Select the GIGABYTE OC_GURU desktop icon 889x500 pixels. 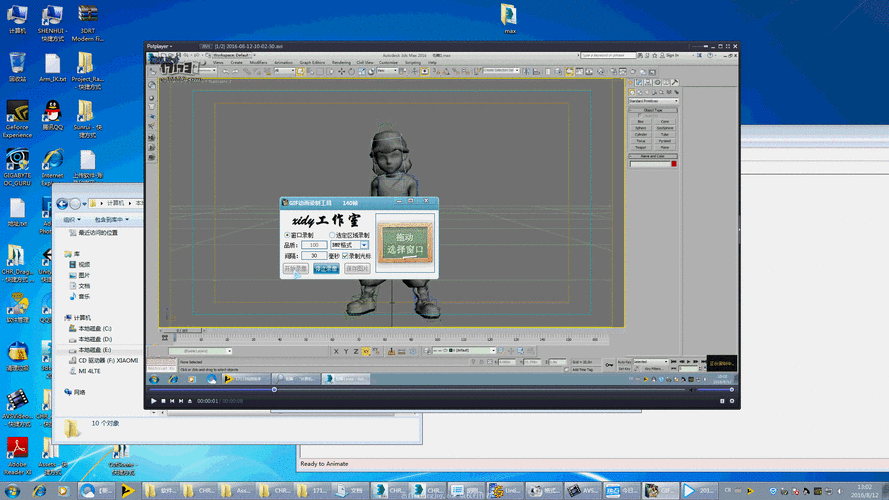pyautogui.click(x=18, y=167)
